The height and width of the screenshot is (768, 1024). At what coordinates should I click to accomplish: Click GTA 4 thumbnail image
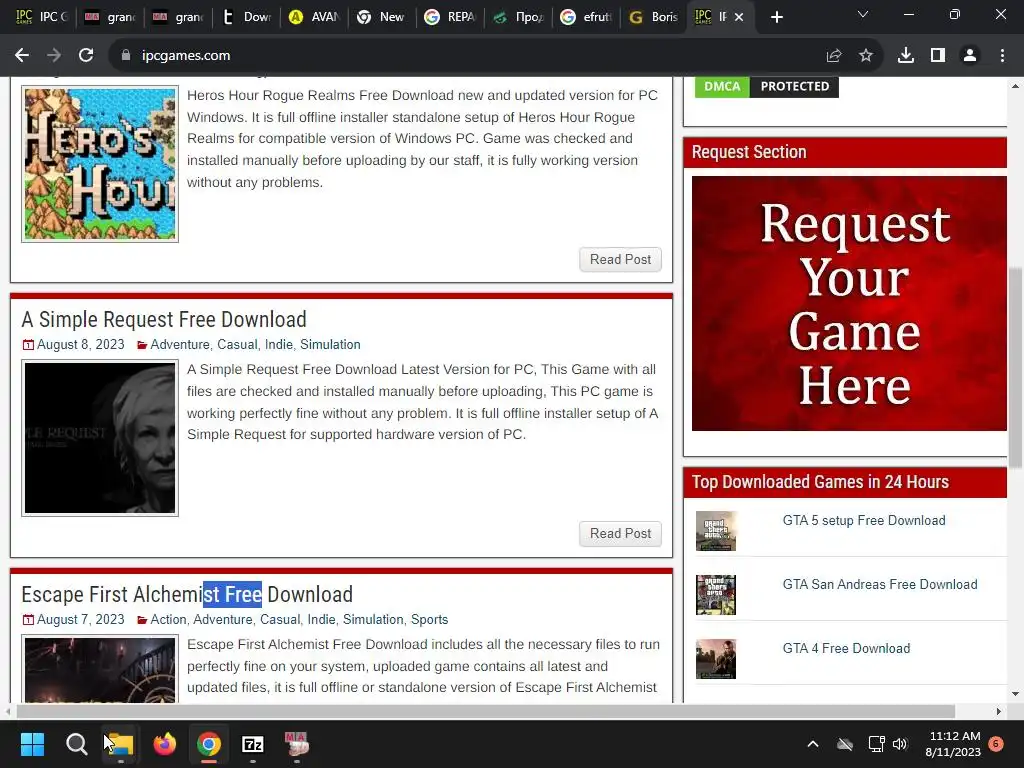(716, 659)
